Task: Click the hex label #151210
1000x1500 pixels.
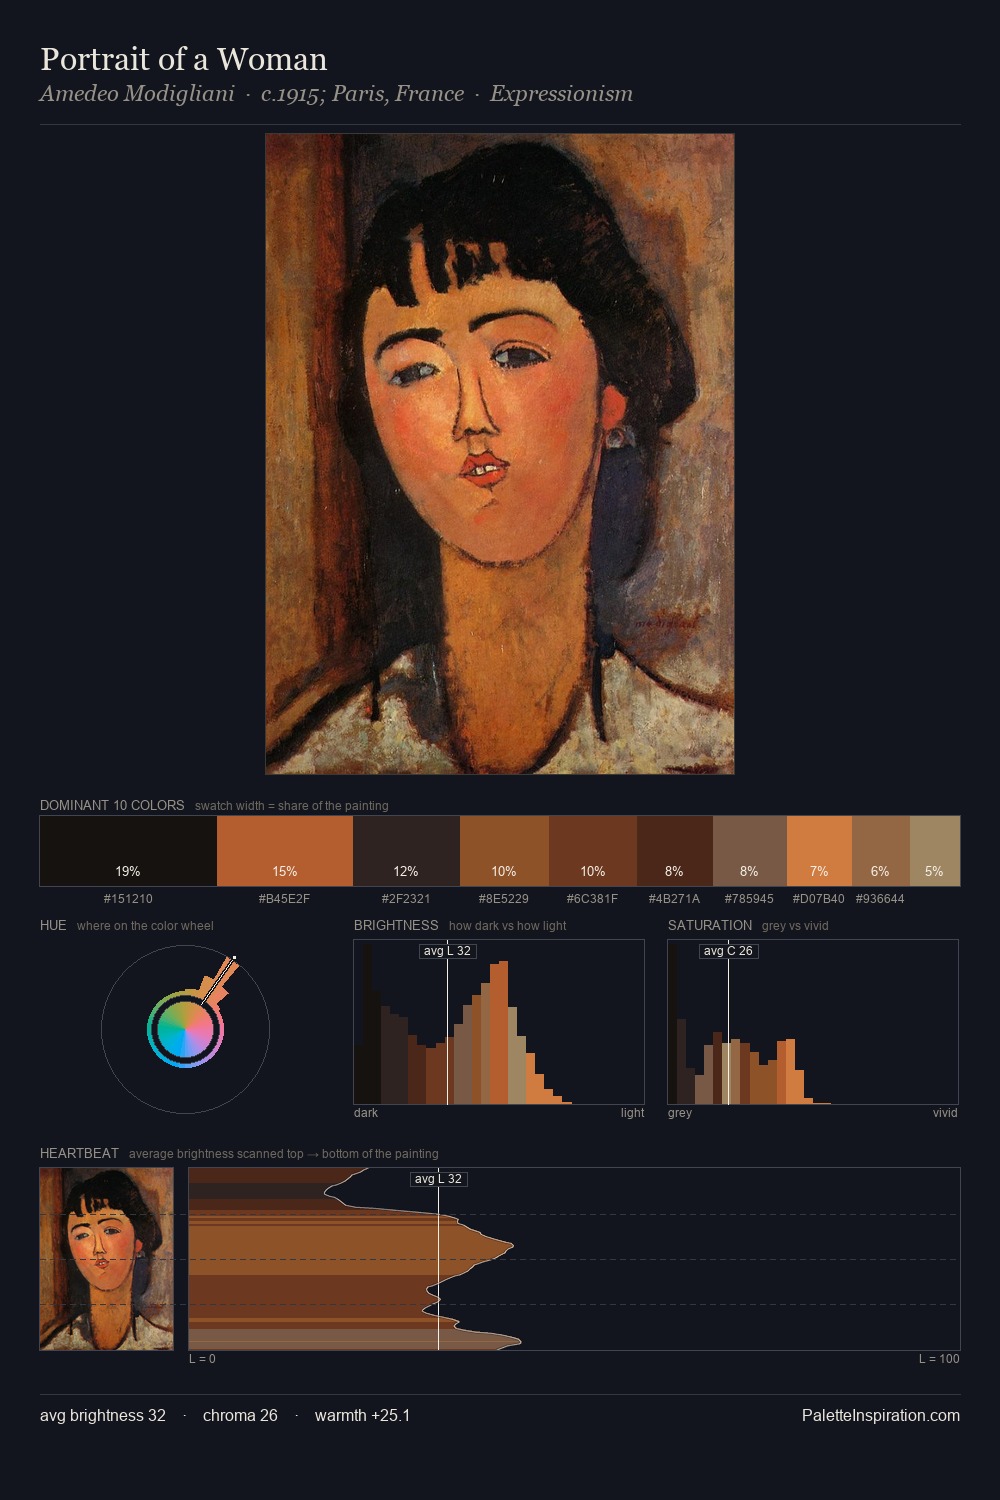Action: pos(128,899)
